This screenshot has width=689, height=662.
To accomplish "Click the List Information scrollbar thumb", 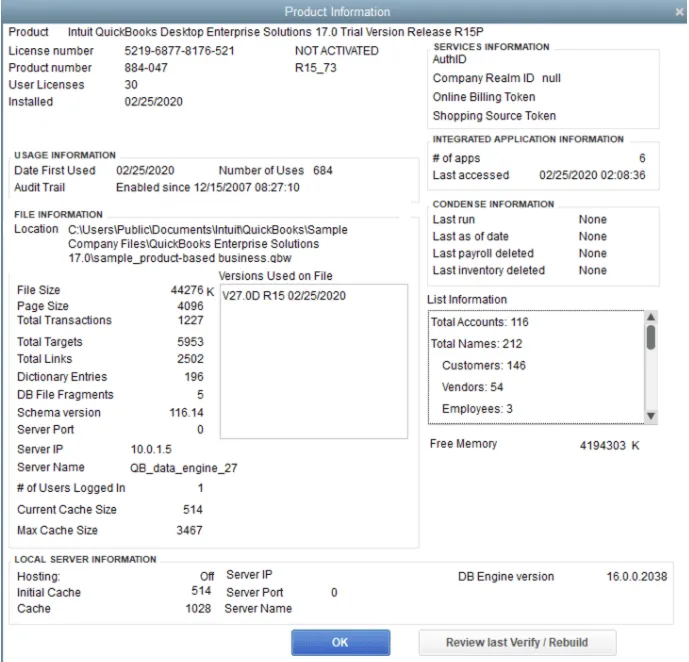I will [651, 337].
